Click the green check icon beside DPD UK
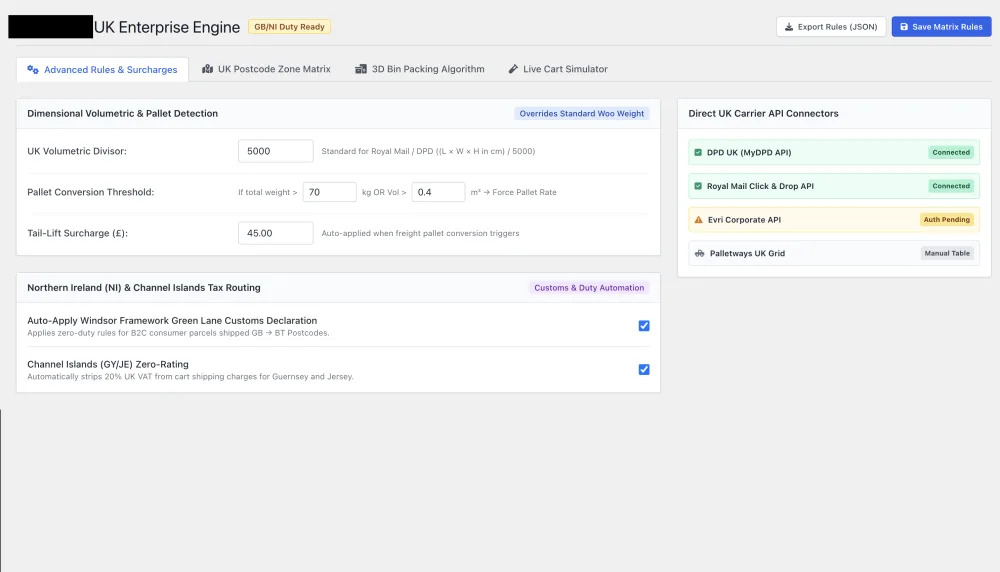 (698, 152)
